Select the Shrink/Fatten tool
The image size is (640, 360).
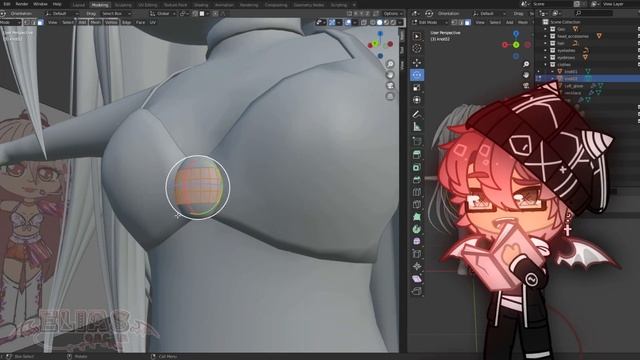point(417,267)
